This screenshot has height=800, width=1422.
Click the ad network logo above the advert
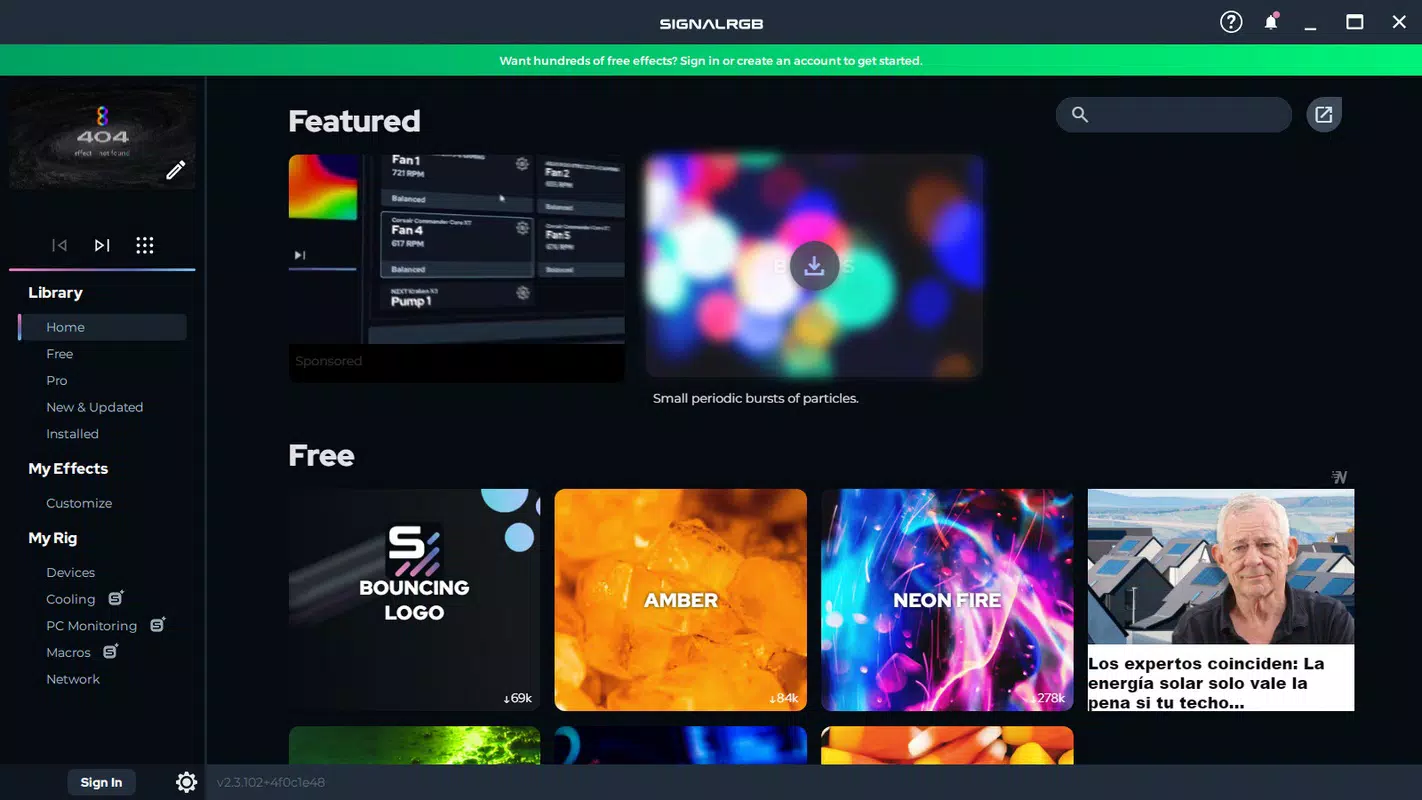pos(1340,477)
